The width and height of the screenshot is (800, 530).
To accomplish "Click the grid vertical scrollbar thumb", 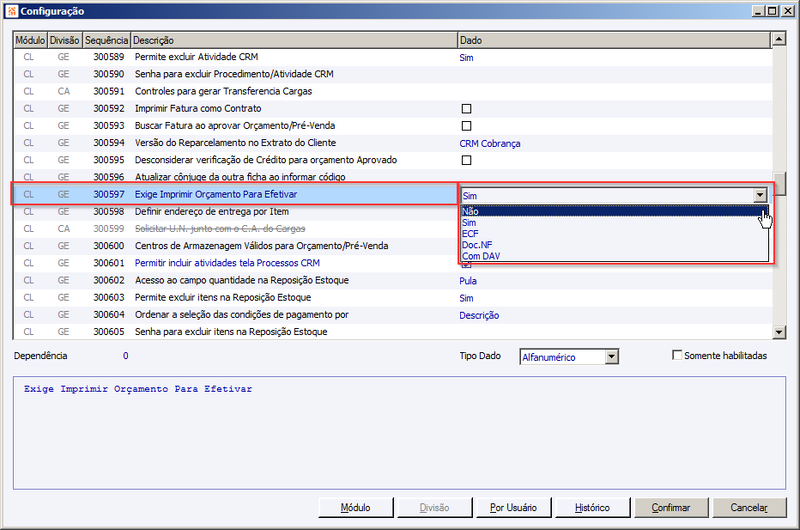I will click(779, 183).
